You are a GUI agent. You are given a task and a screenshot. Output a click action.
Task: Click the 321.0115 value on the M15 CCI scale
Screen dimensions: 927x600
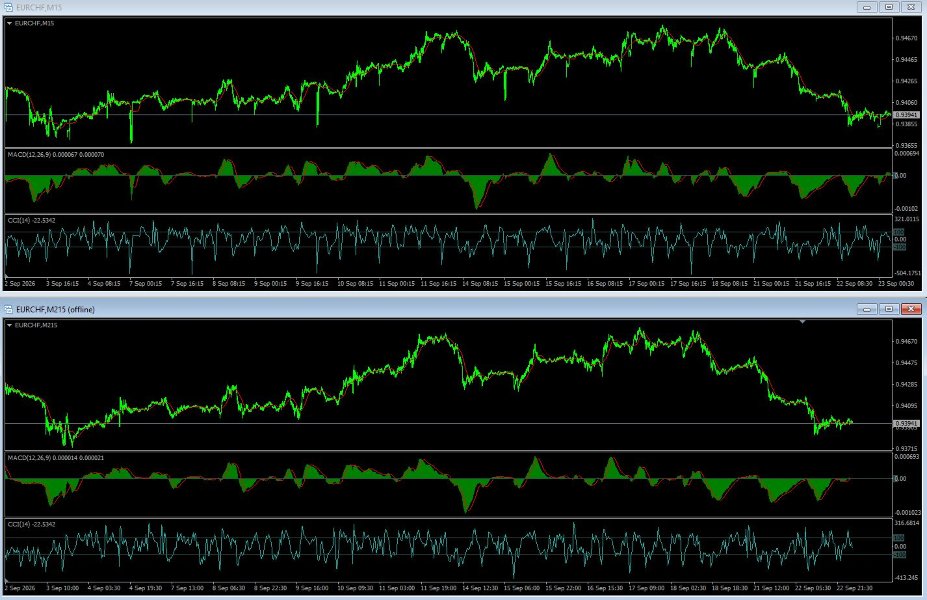pyautogui.click(x=907, y=219)
